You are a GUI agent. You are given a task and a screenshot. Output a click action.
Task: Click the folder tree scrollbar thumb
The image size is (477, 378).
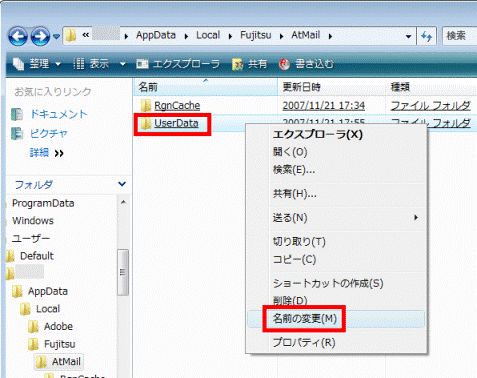[x=123, y=272]
